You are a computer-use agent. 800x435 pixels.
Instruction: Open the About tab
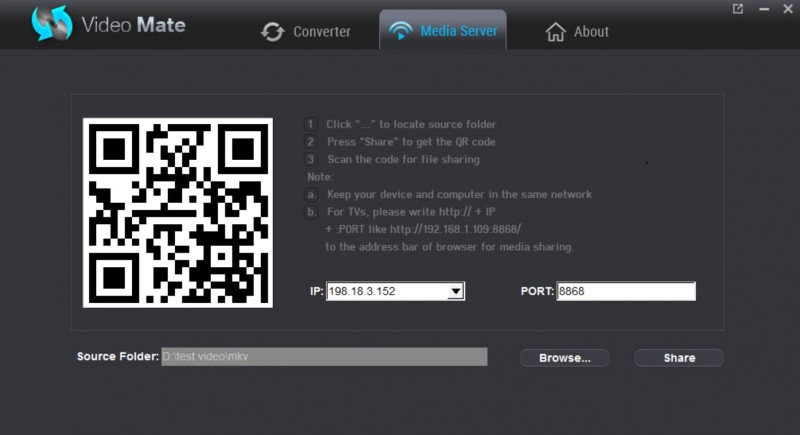(x=591, y=32)
